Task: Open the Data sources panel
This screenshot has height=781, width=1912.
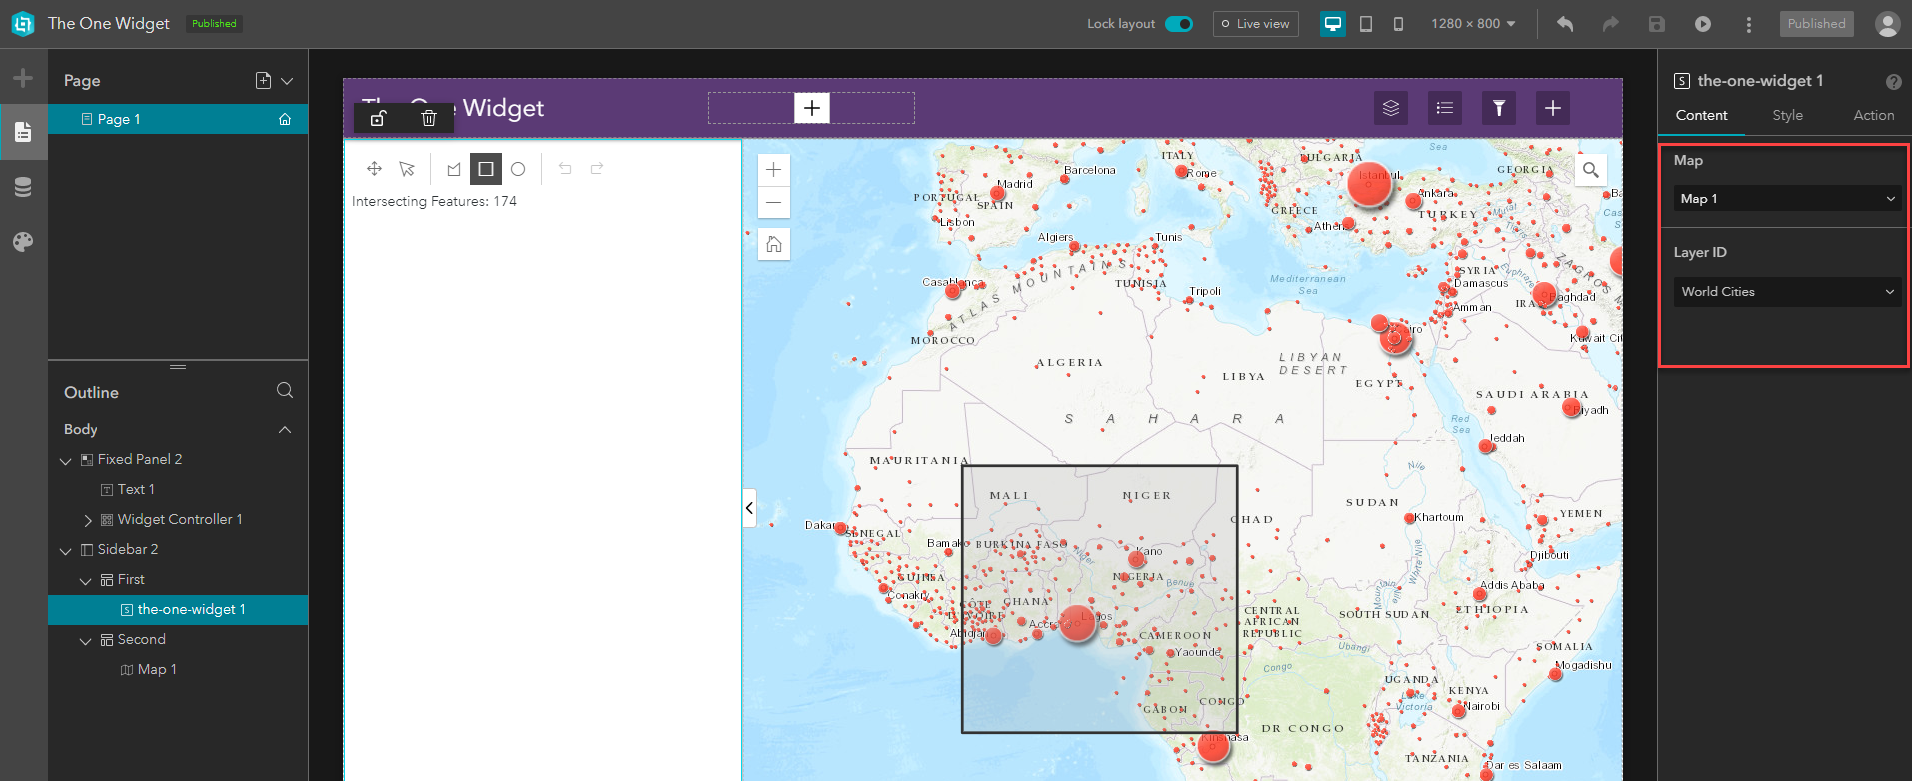Action: coord(23,187)
